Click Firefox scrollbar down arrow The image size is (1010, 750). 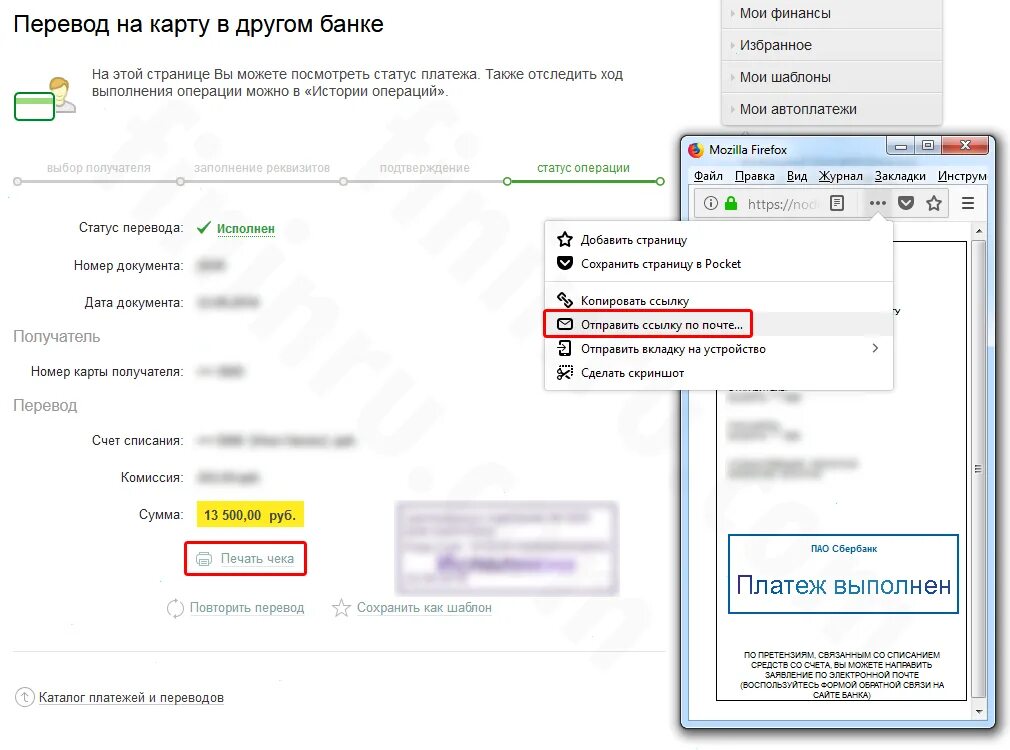click(978, 711)
